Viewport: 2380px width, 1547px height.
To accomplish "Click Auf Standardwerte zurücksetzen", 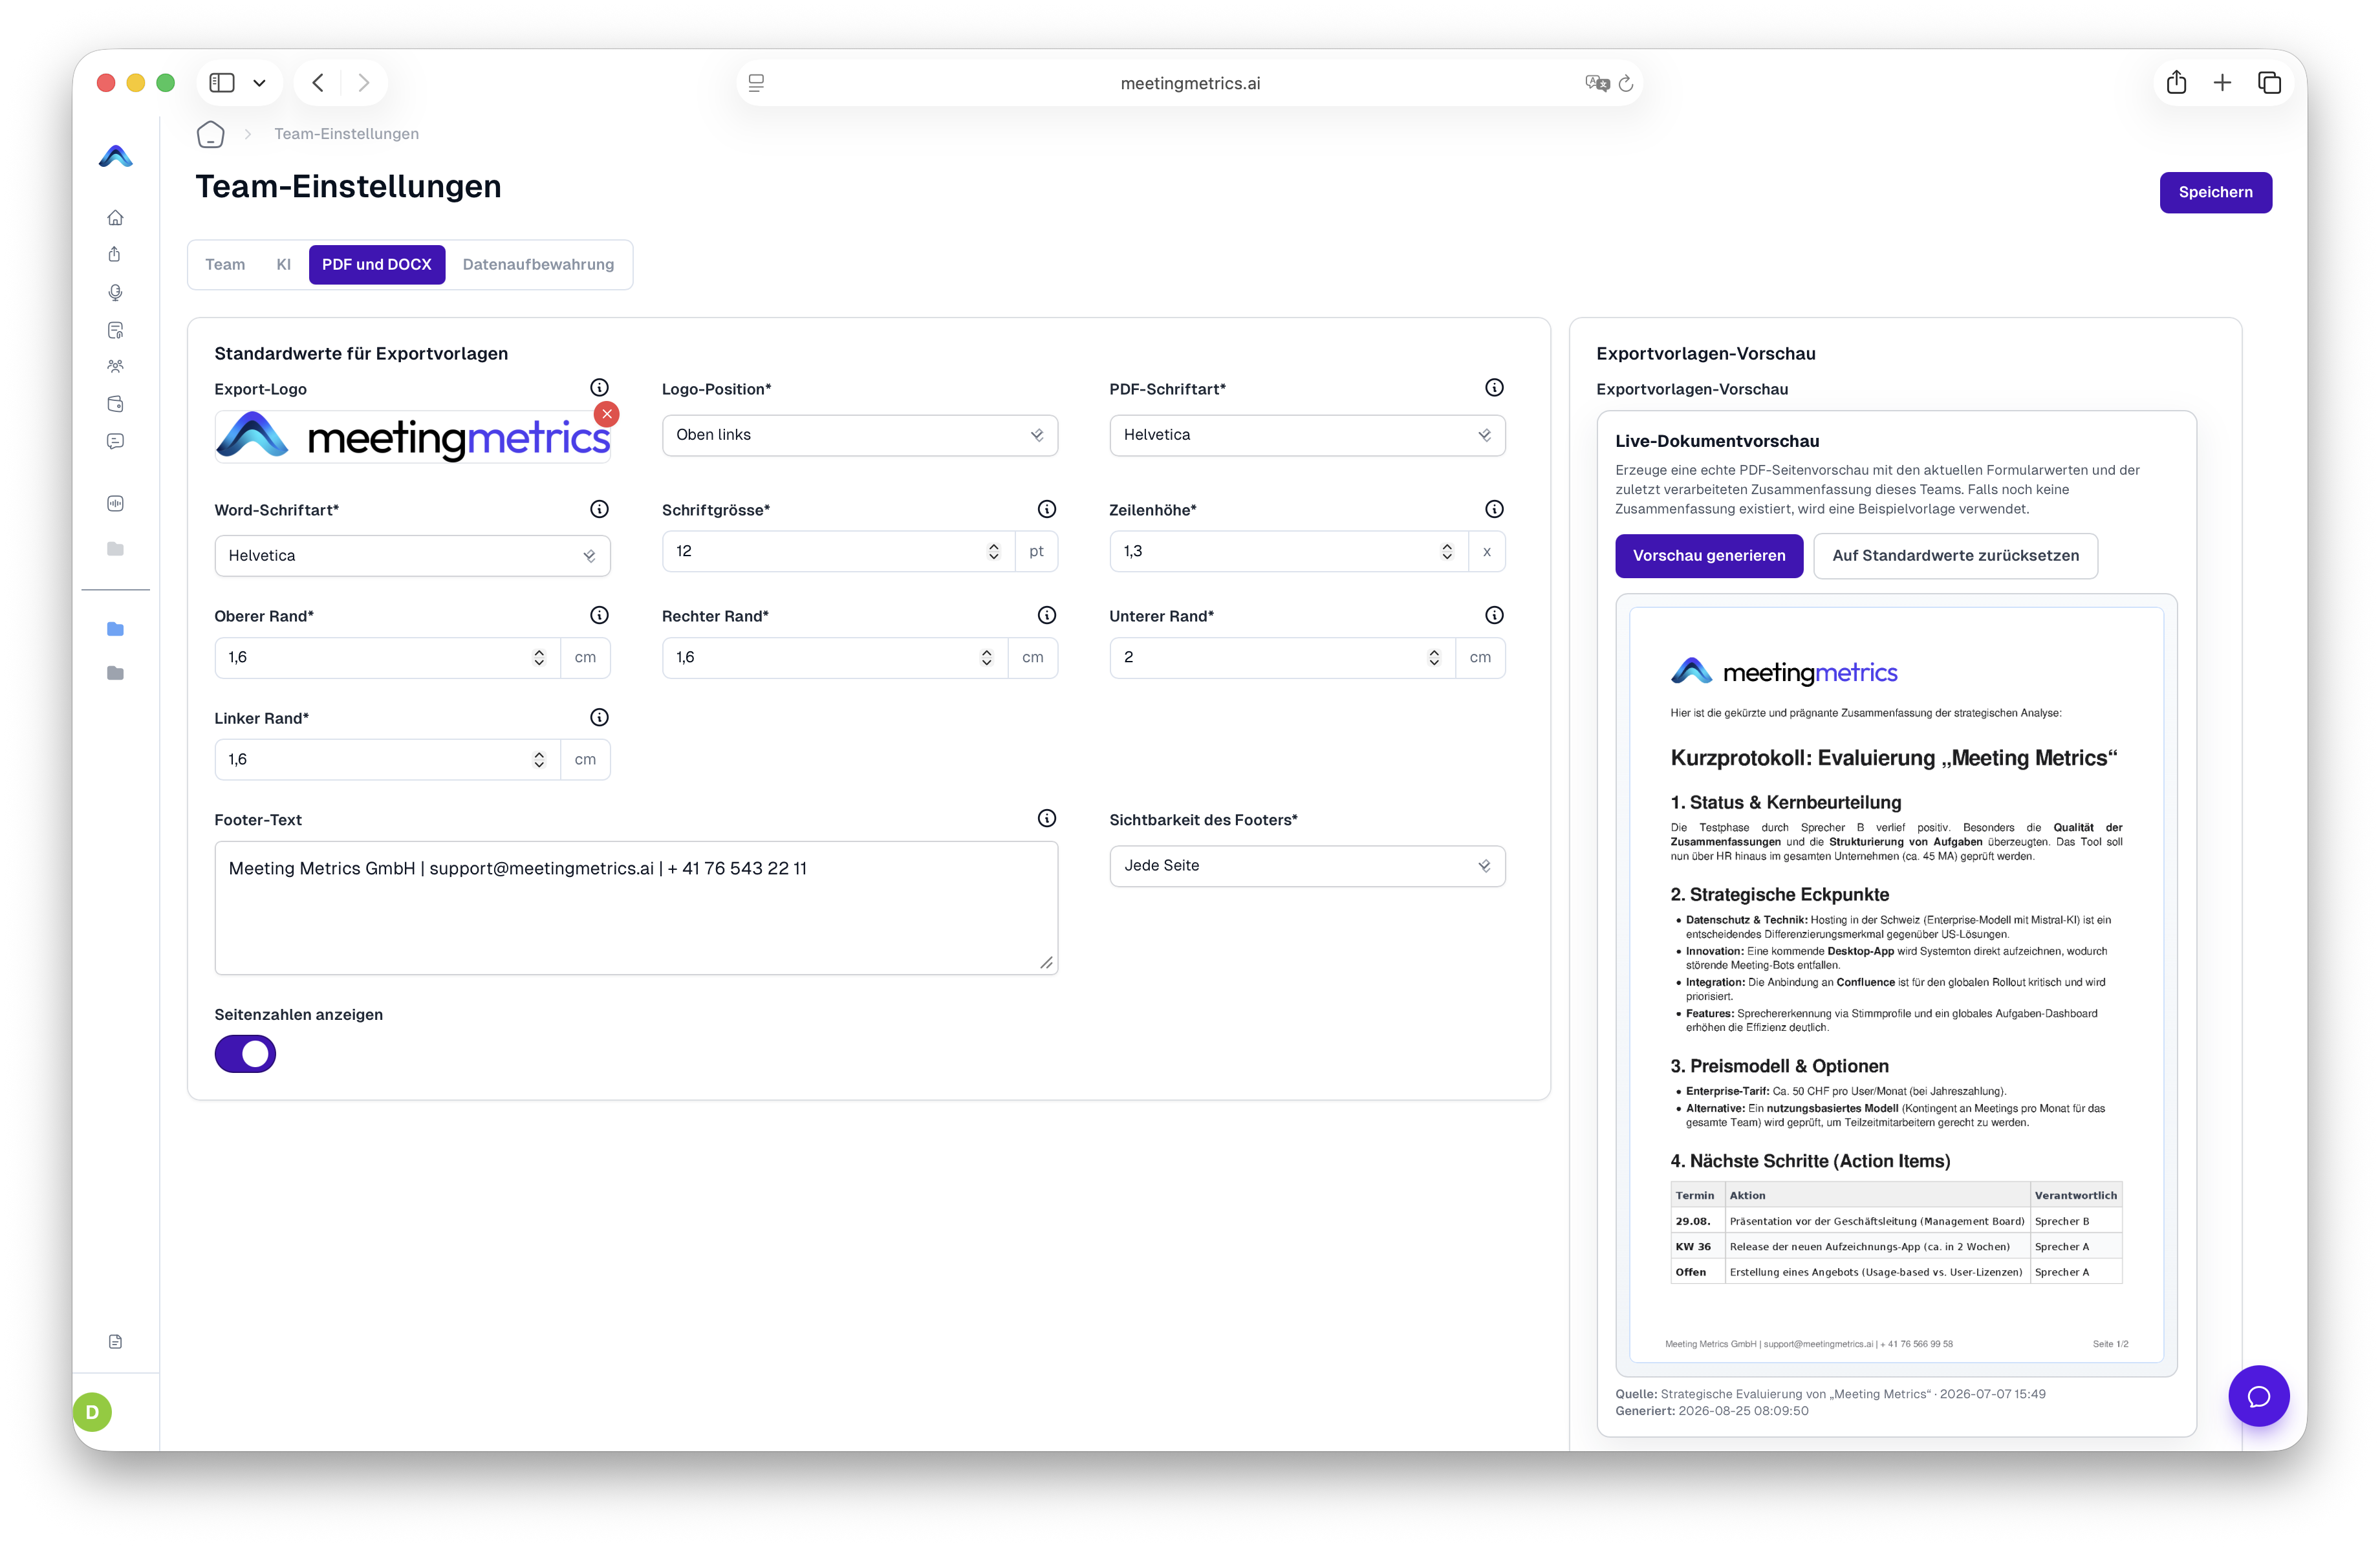I will [1955, 556].
